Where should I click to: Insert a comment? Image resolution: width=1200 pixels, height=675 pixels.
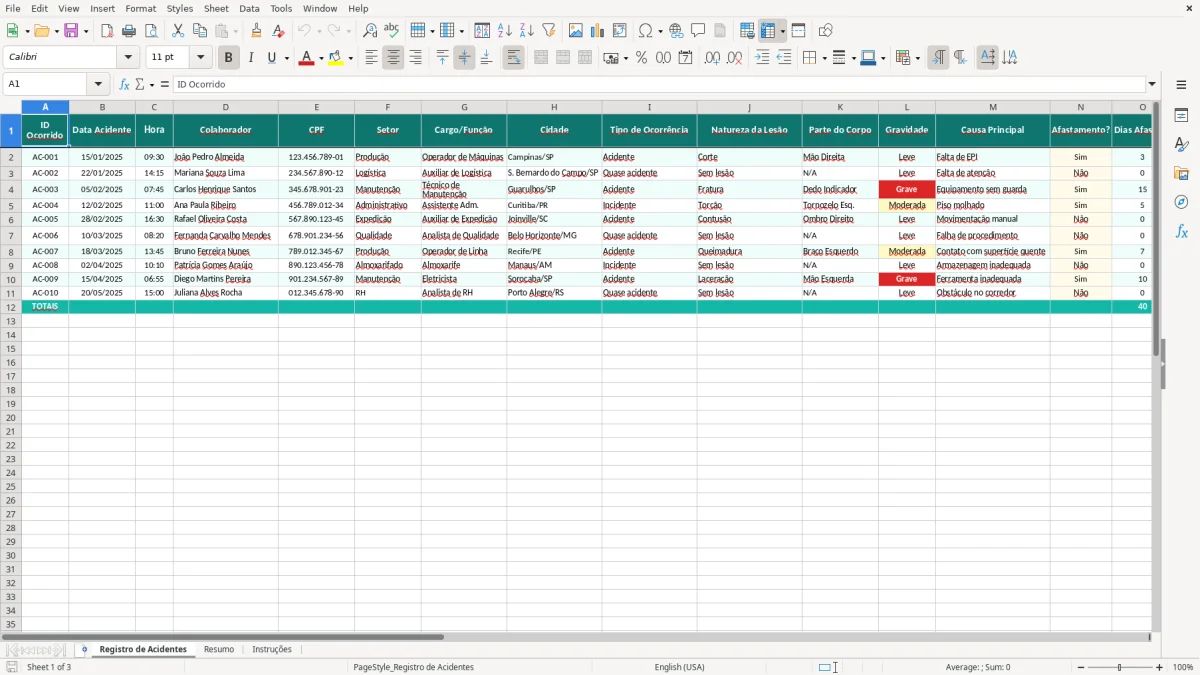[x=698, y=31]
